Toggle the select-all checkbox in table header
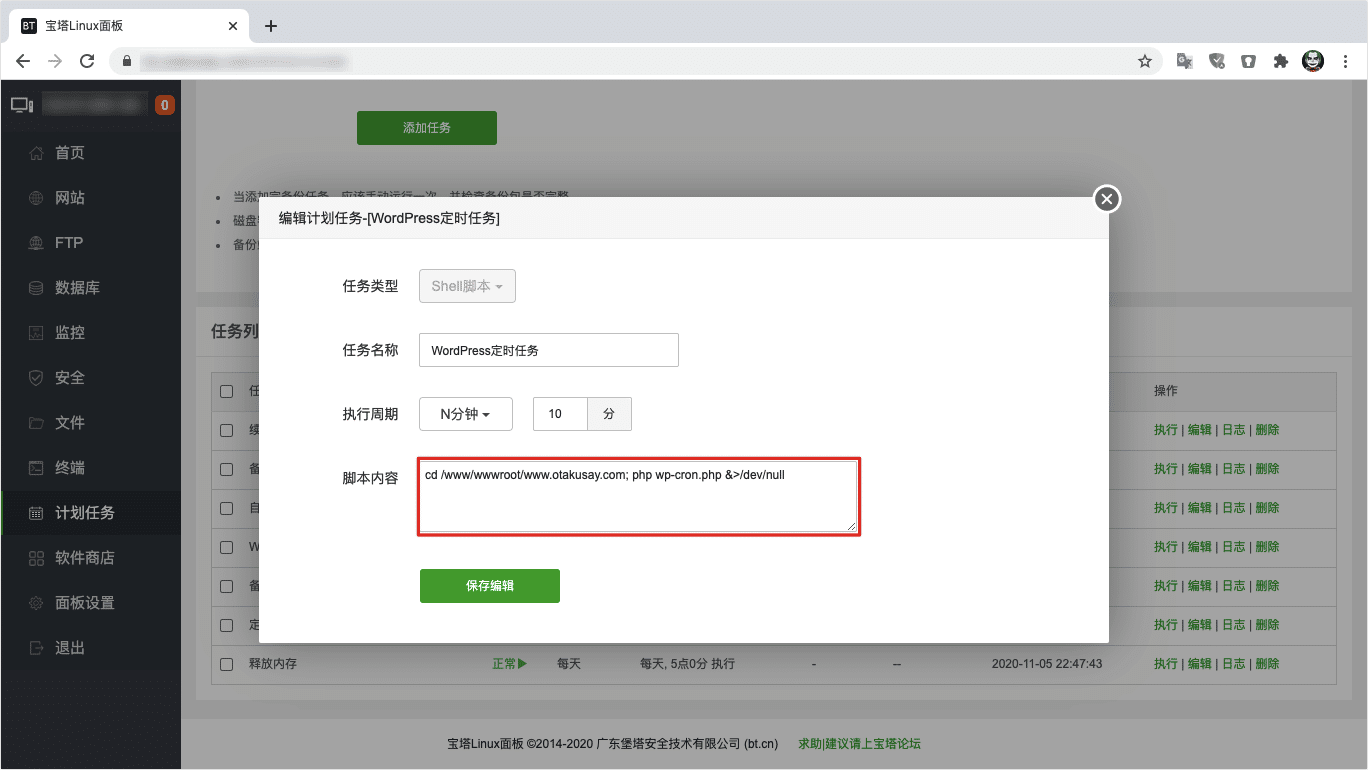This screenshot has width=1368, height=770. (x=226, y=391)
